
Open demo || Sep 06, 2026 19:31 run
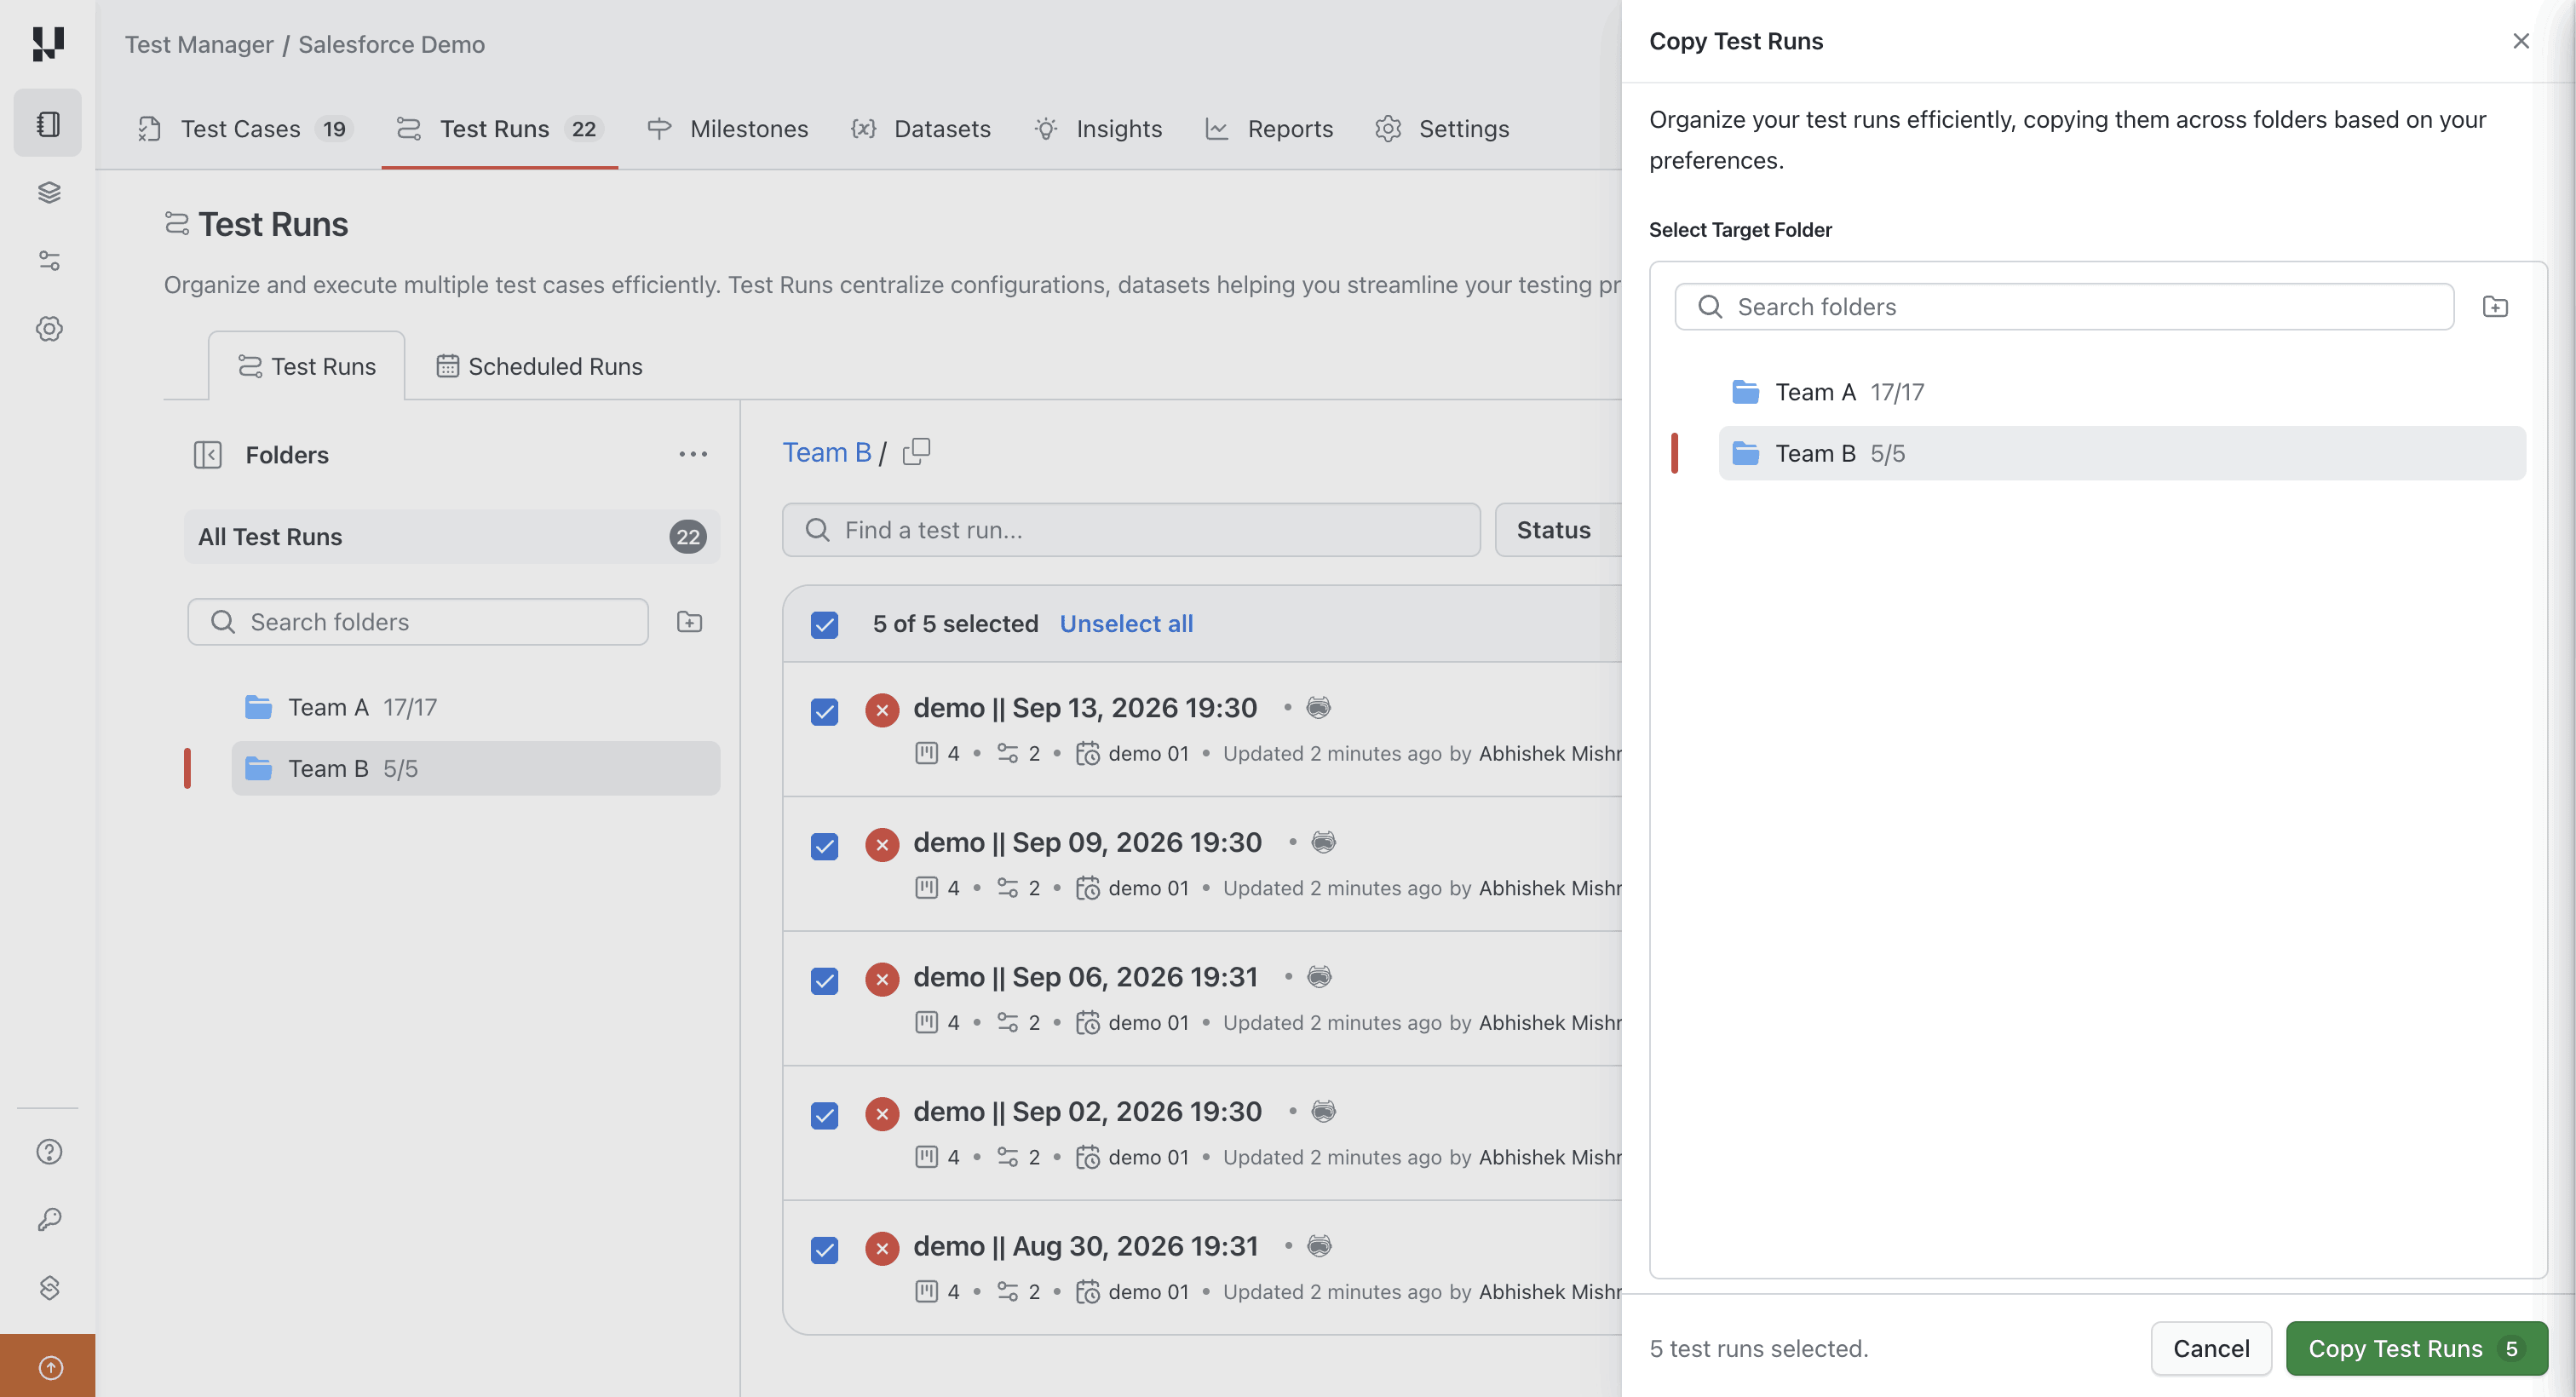coord(1085,977)
